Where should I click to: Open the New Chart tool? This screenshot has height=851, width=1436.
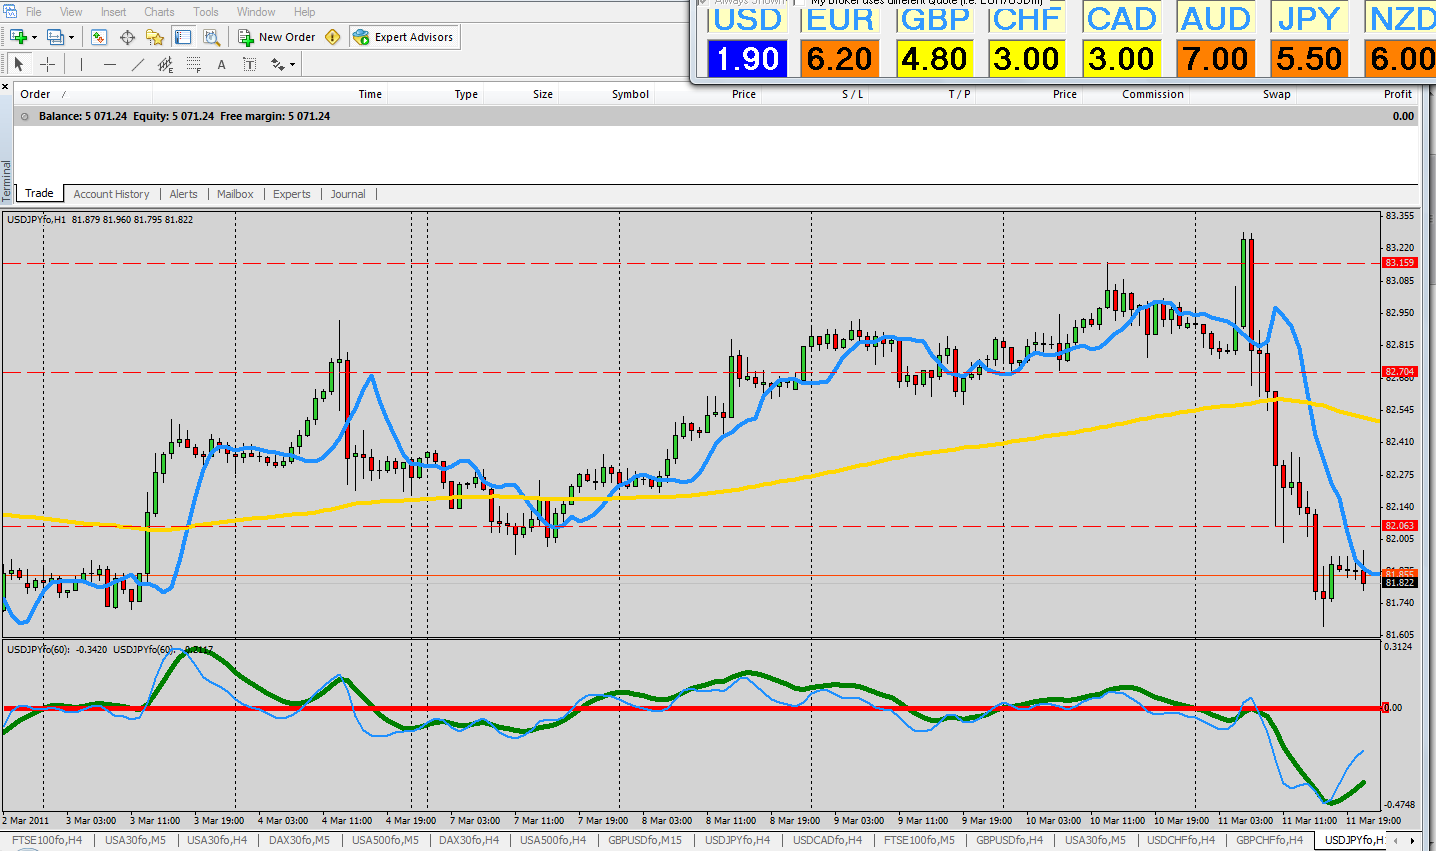click(x=18, y=37)
